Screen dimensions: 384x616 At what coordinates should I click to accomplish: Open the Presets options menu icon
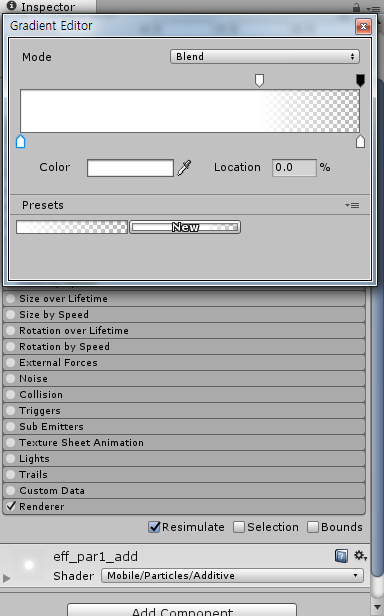tap(352, 205)
